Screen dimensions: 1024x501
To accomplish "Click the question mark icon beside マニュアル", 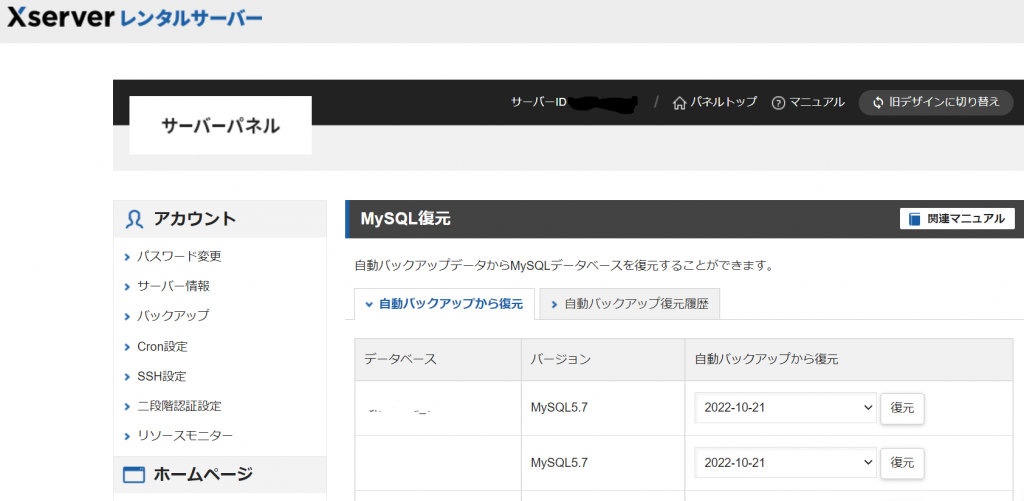I will coord(778,103).
